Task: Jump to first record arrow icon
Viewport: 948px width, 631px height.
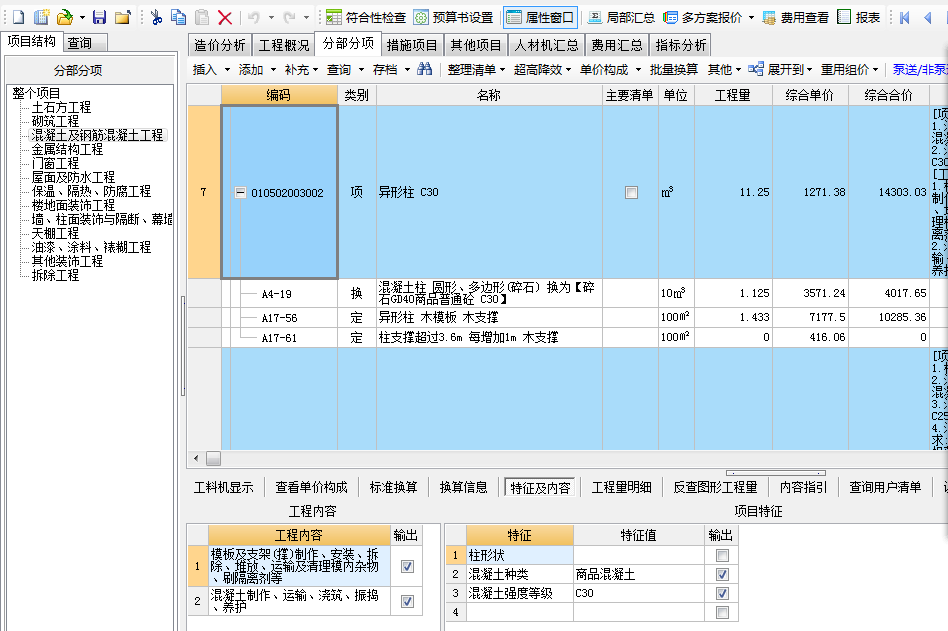Action: click(x=904, y=18)
